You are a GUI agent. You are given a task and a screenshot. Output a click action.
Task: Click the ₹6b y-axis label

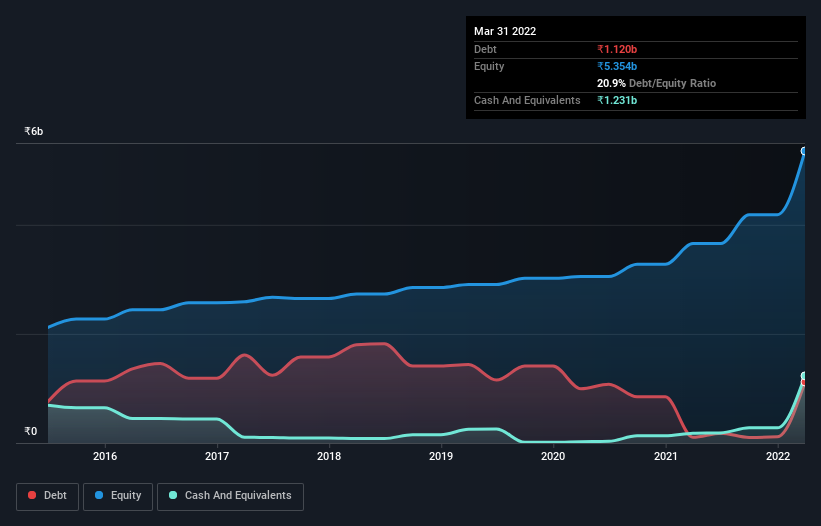(x=34, y=131)
